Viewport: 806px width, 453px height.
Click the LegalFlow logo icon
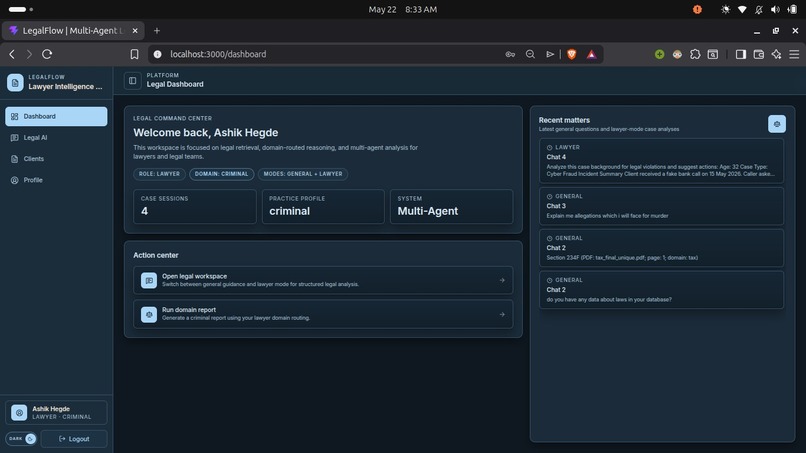coord(15,82)
